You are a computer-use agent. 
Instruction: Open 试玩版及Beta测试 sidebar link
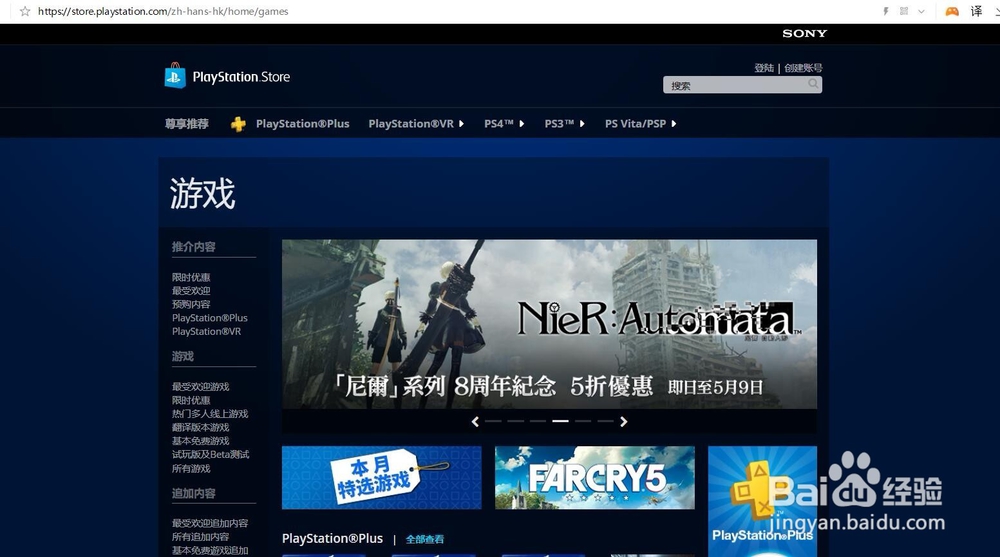(210, 454)
